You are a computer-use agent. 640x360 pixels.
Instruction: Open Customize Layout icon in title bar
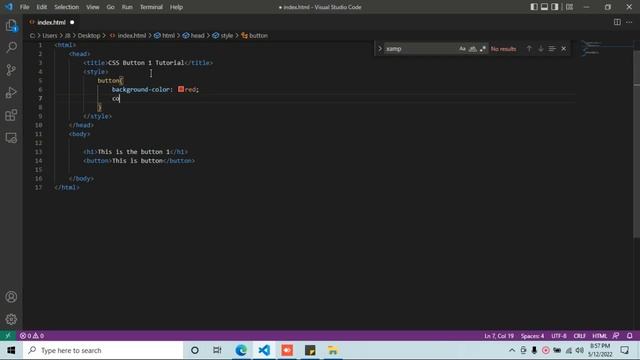[x=570, y=7]
